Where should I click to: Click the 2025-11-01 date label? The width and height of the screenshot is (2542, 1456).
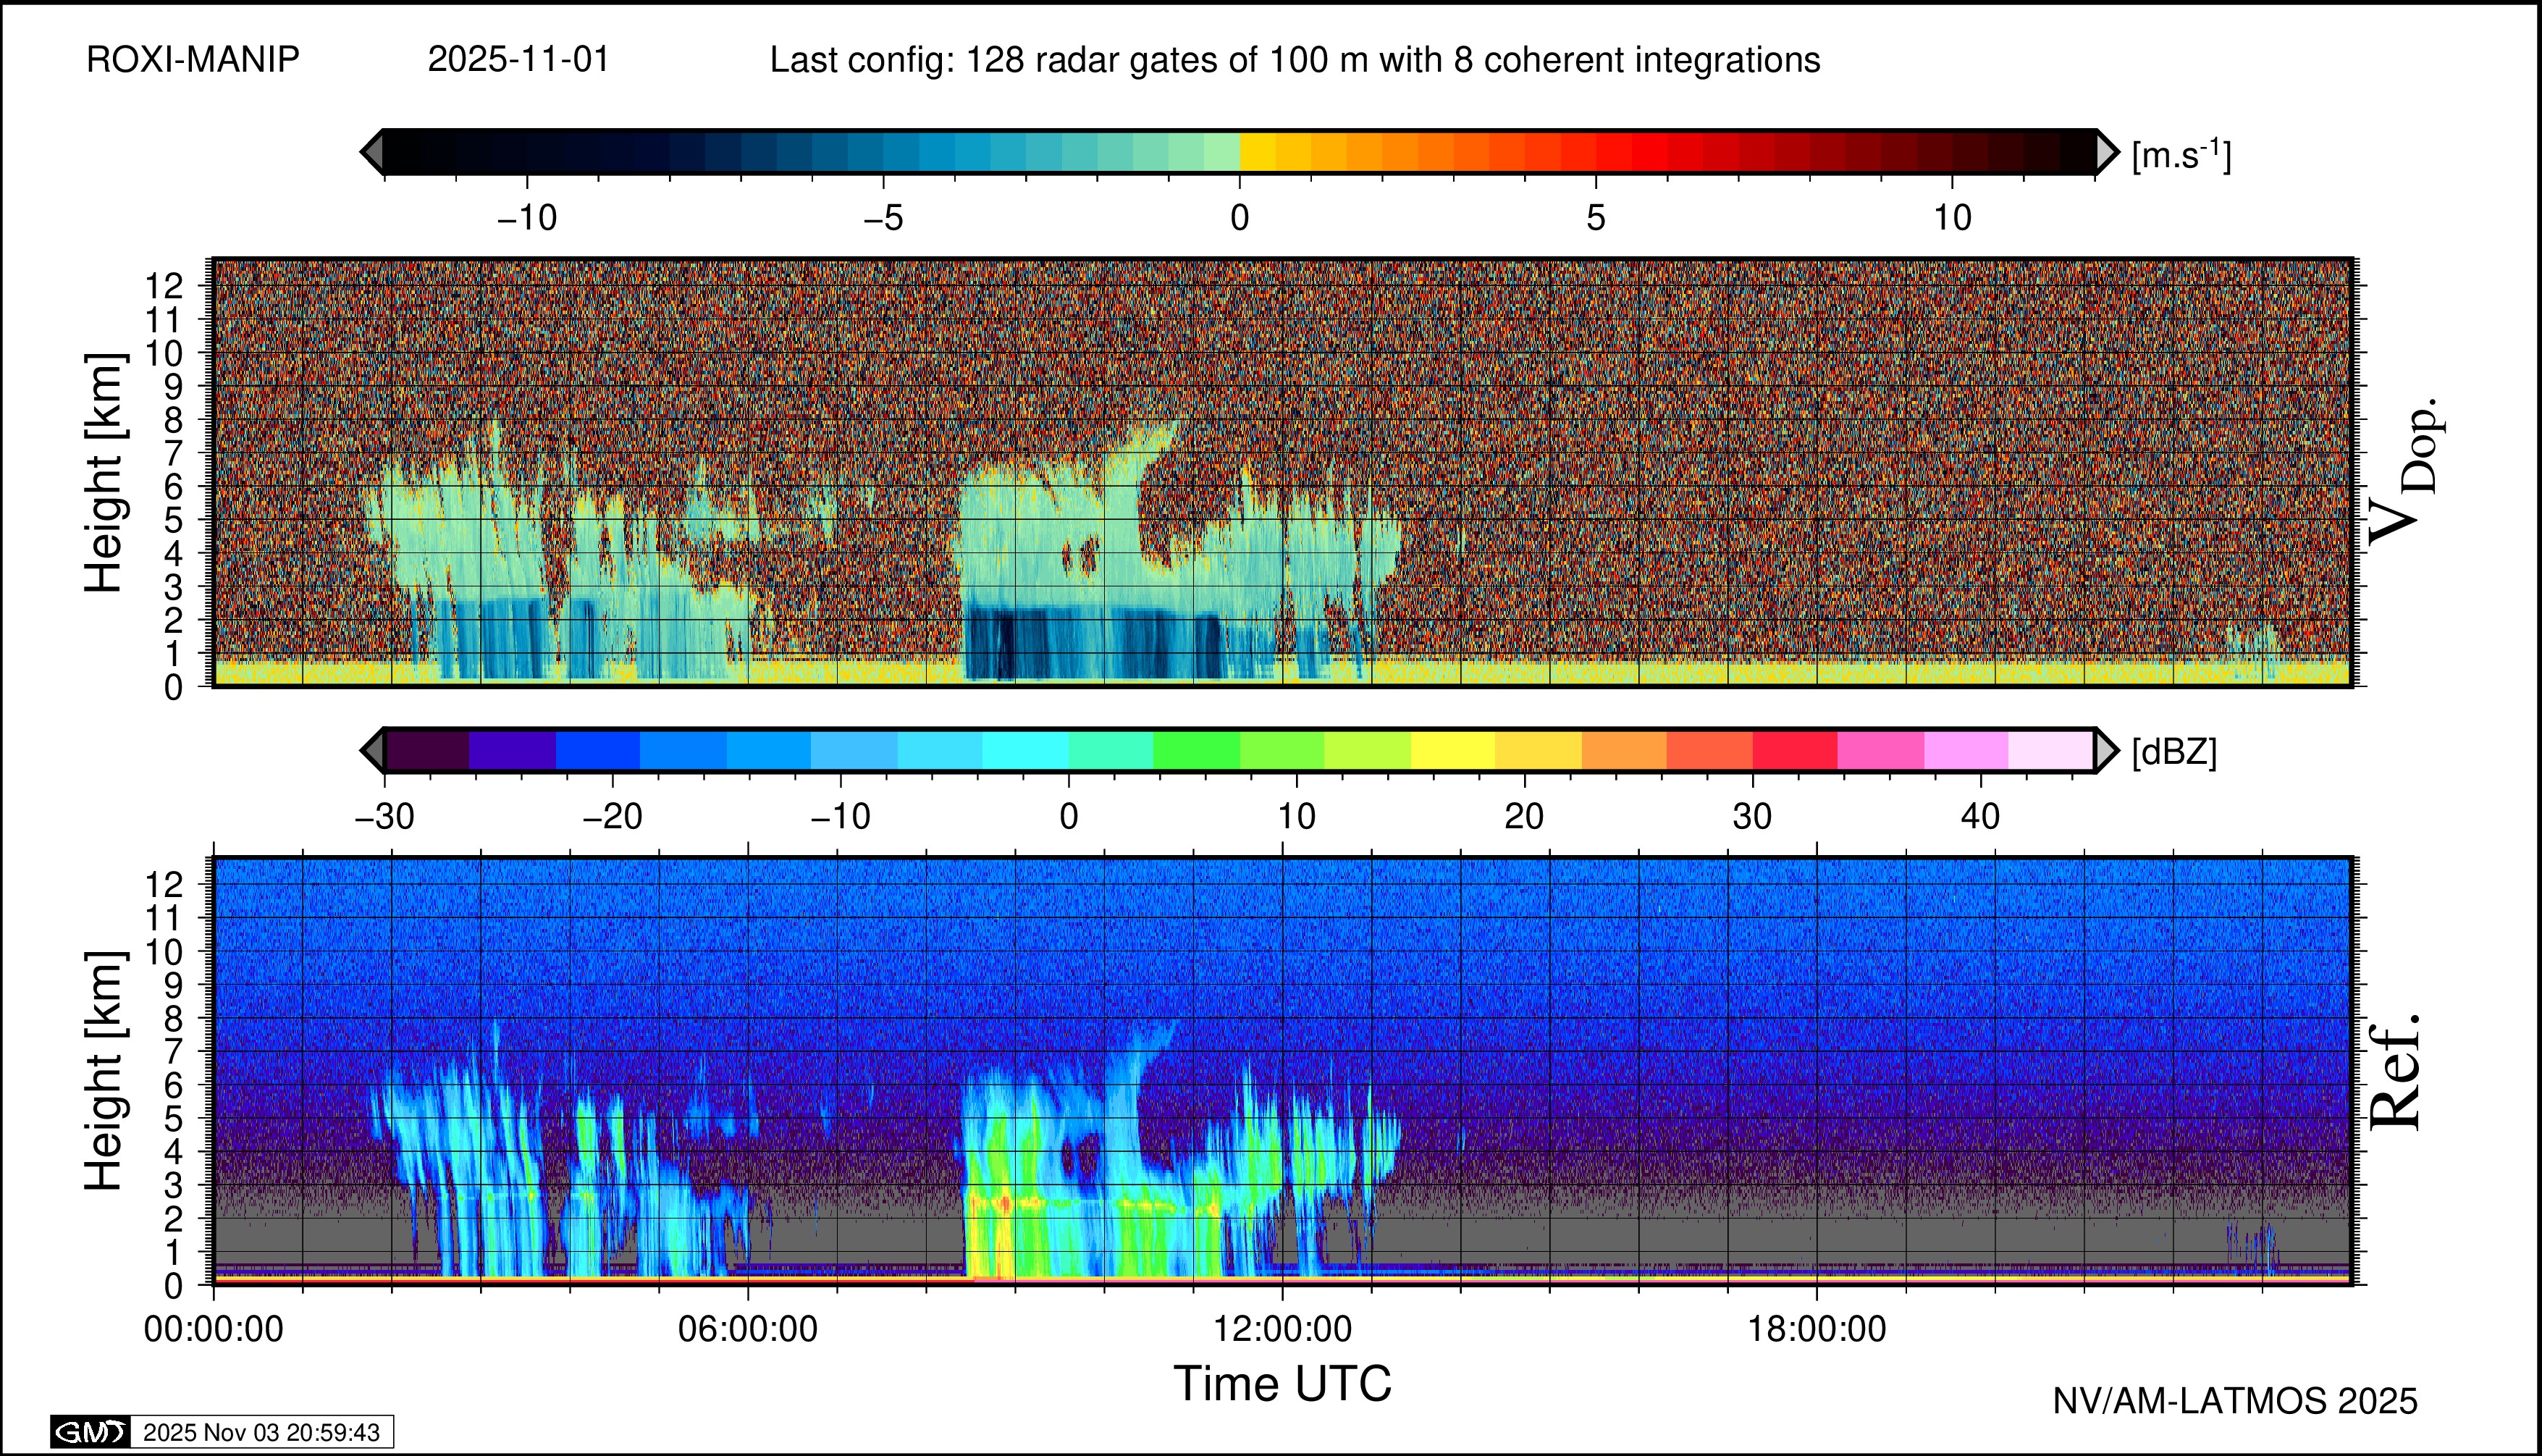point(518,60)
